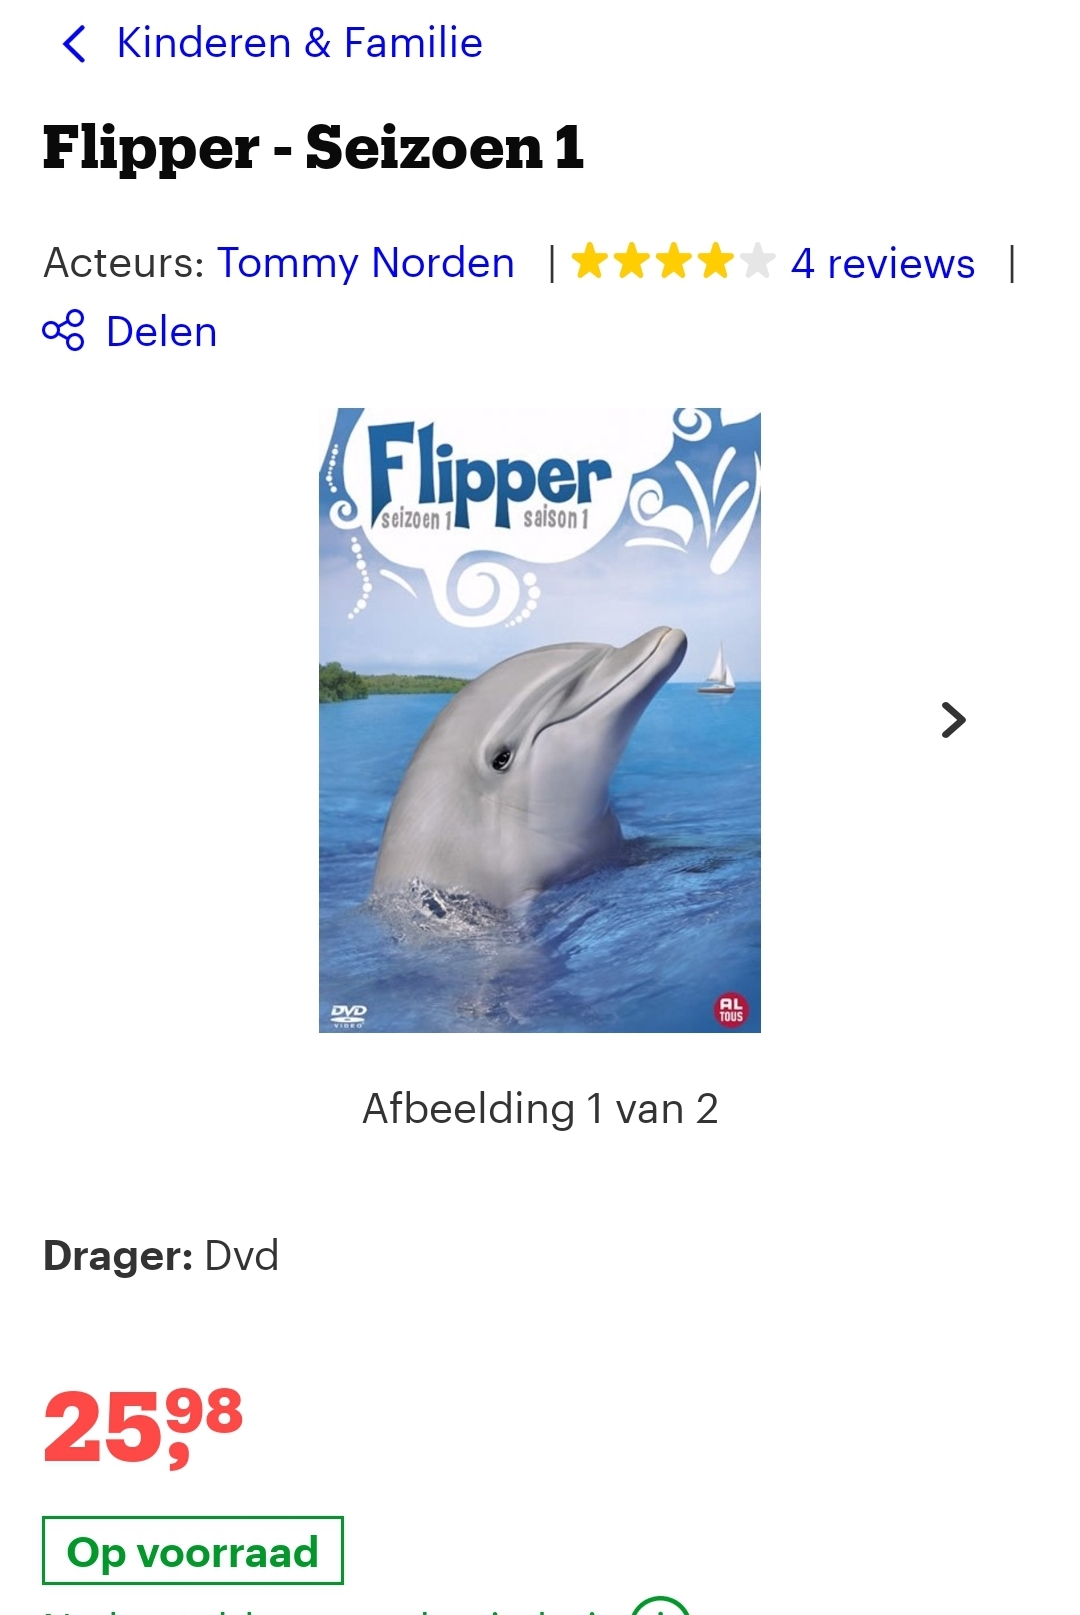Image resolution: width=1080 pixels, height=1615 pixels.
Task: Click the share icon next to Delen
Action: (x=64, y=331)
